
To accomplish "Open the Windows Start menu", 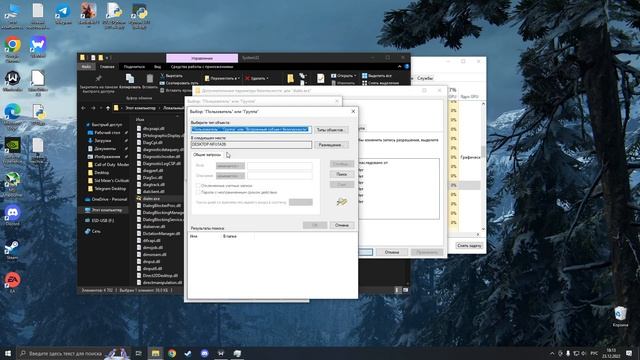I will [x=8, y=353].
